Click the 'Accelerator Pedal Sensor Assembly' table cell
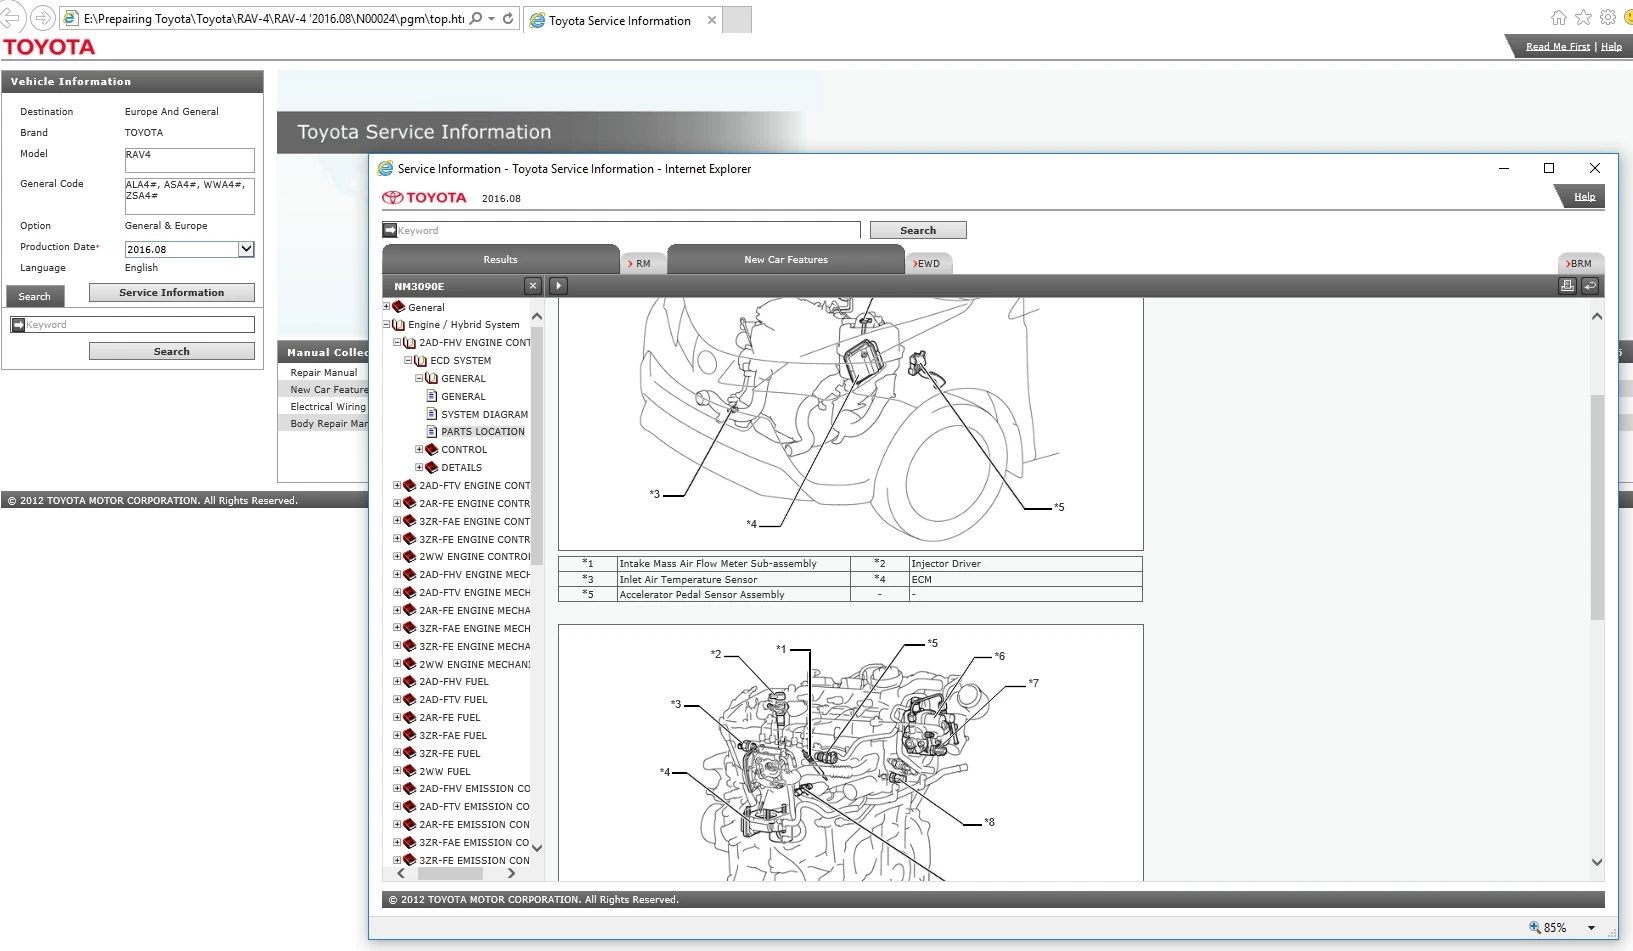Screen dimensions: 1633x951 click(x=733, y=595)
